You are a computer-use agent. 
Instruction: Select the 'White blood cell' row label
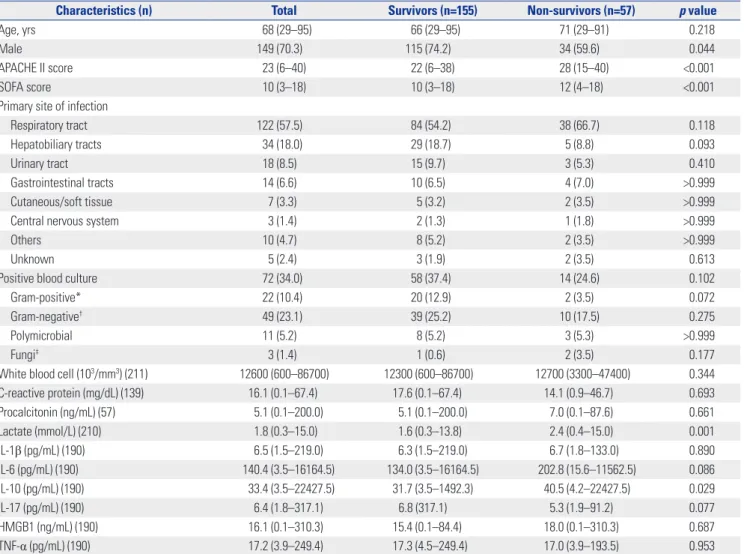click(x=74, y=374)
